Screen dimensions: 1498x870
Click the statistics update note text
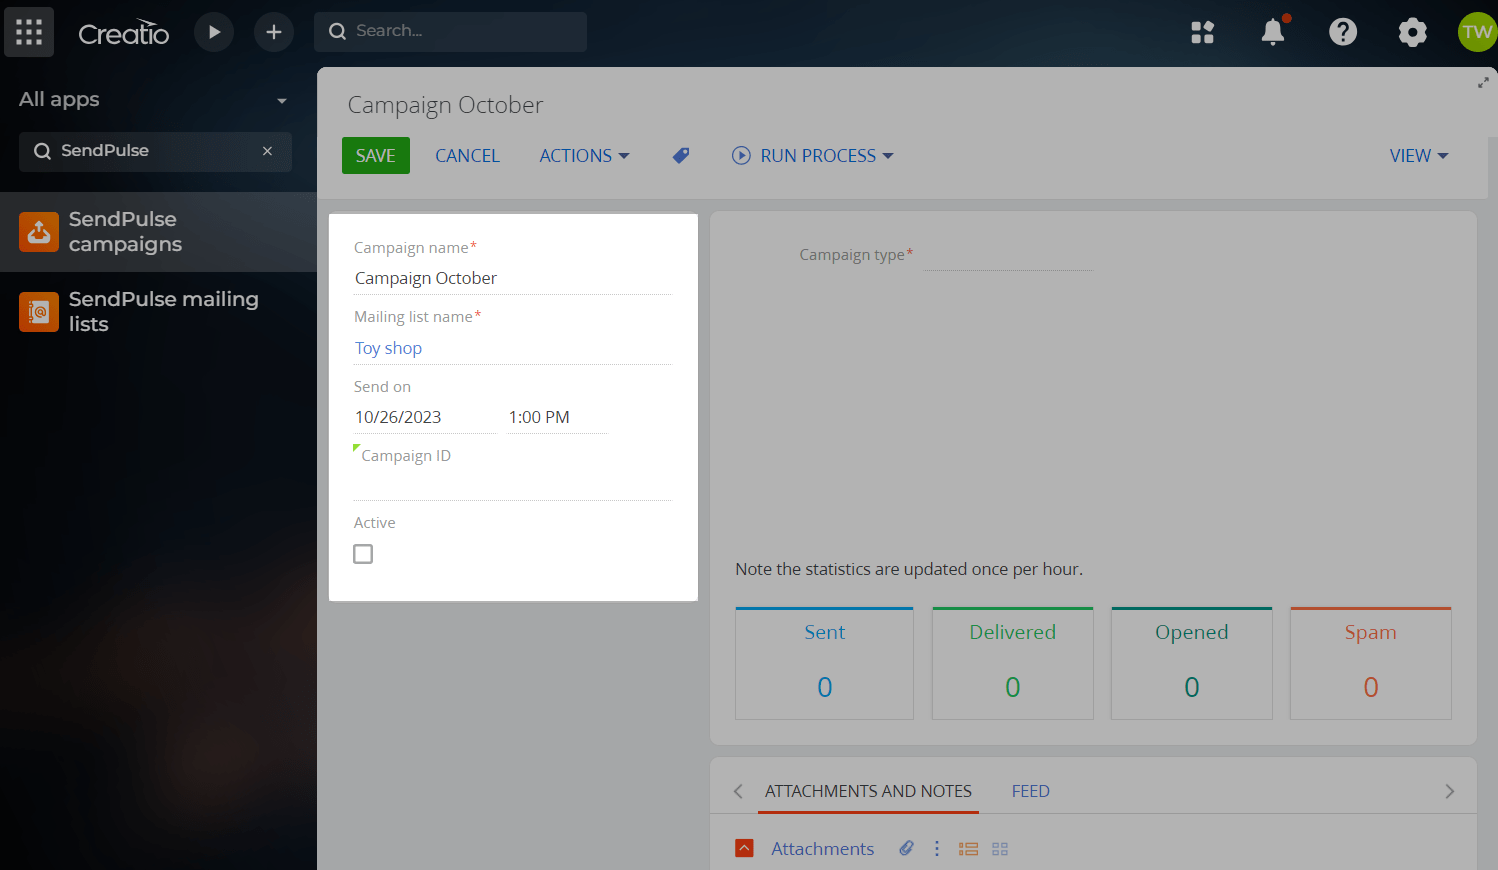909,569
